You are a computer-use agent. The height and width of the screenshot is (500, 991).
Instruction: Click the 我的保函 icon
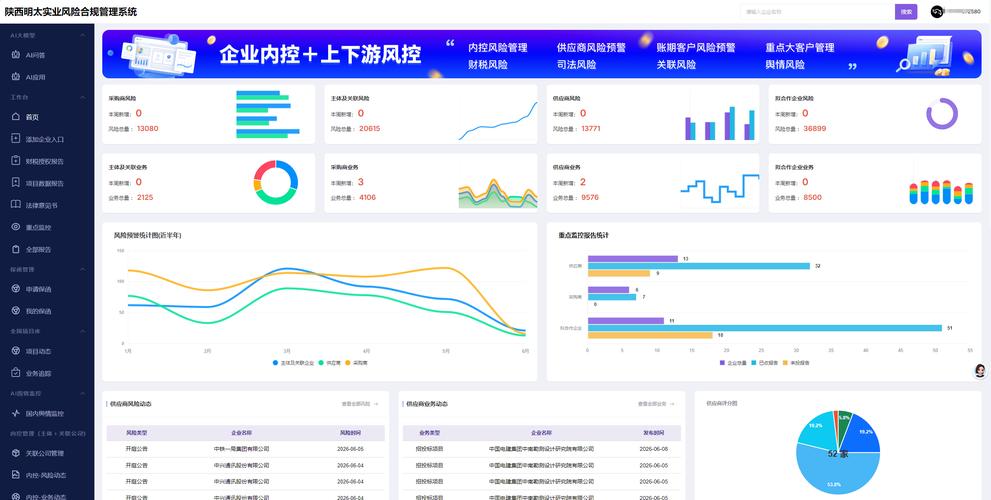pyautogui.click(x=16, y=311)
